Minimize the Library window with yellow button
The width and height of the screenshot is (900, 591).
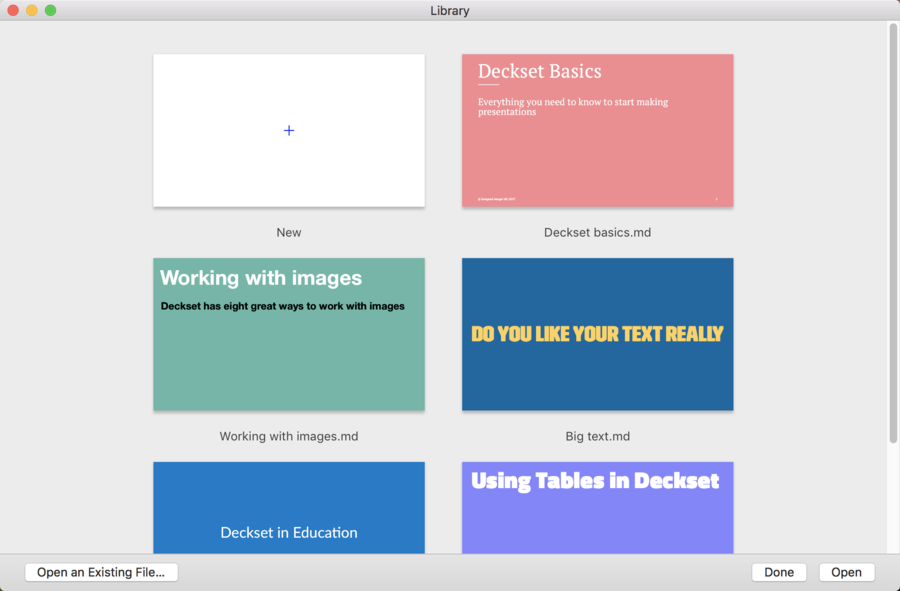pos(32,10)
